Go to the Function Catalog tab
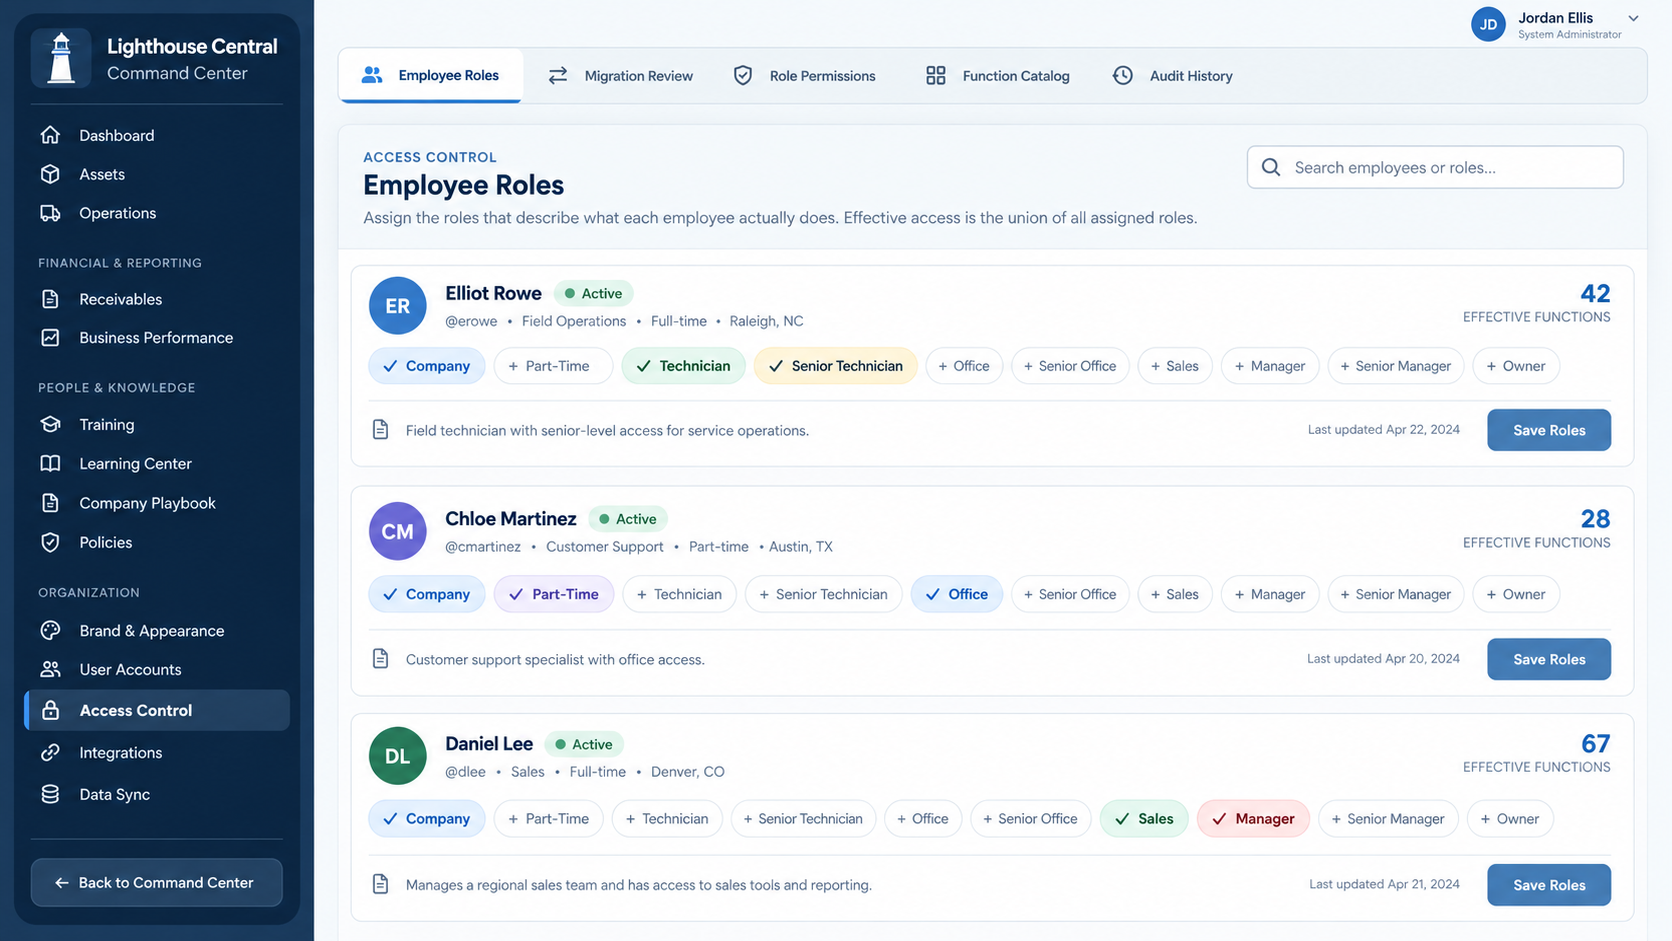 997,76
